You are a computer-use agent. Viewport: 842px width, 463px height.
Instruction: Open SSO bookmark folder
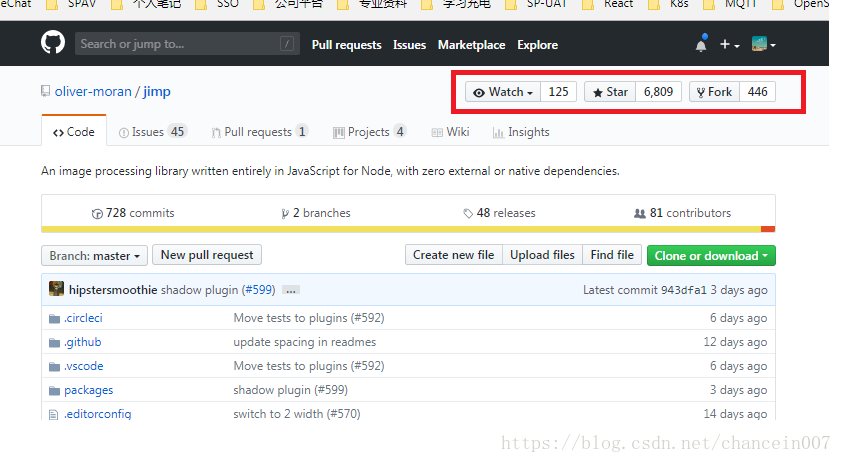tap(219, 4)
